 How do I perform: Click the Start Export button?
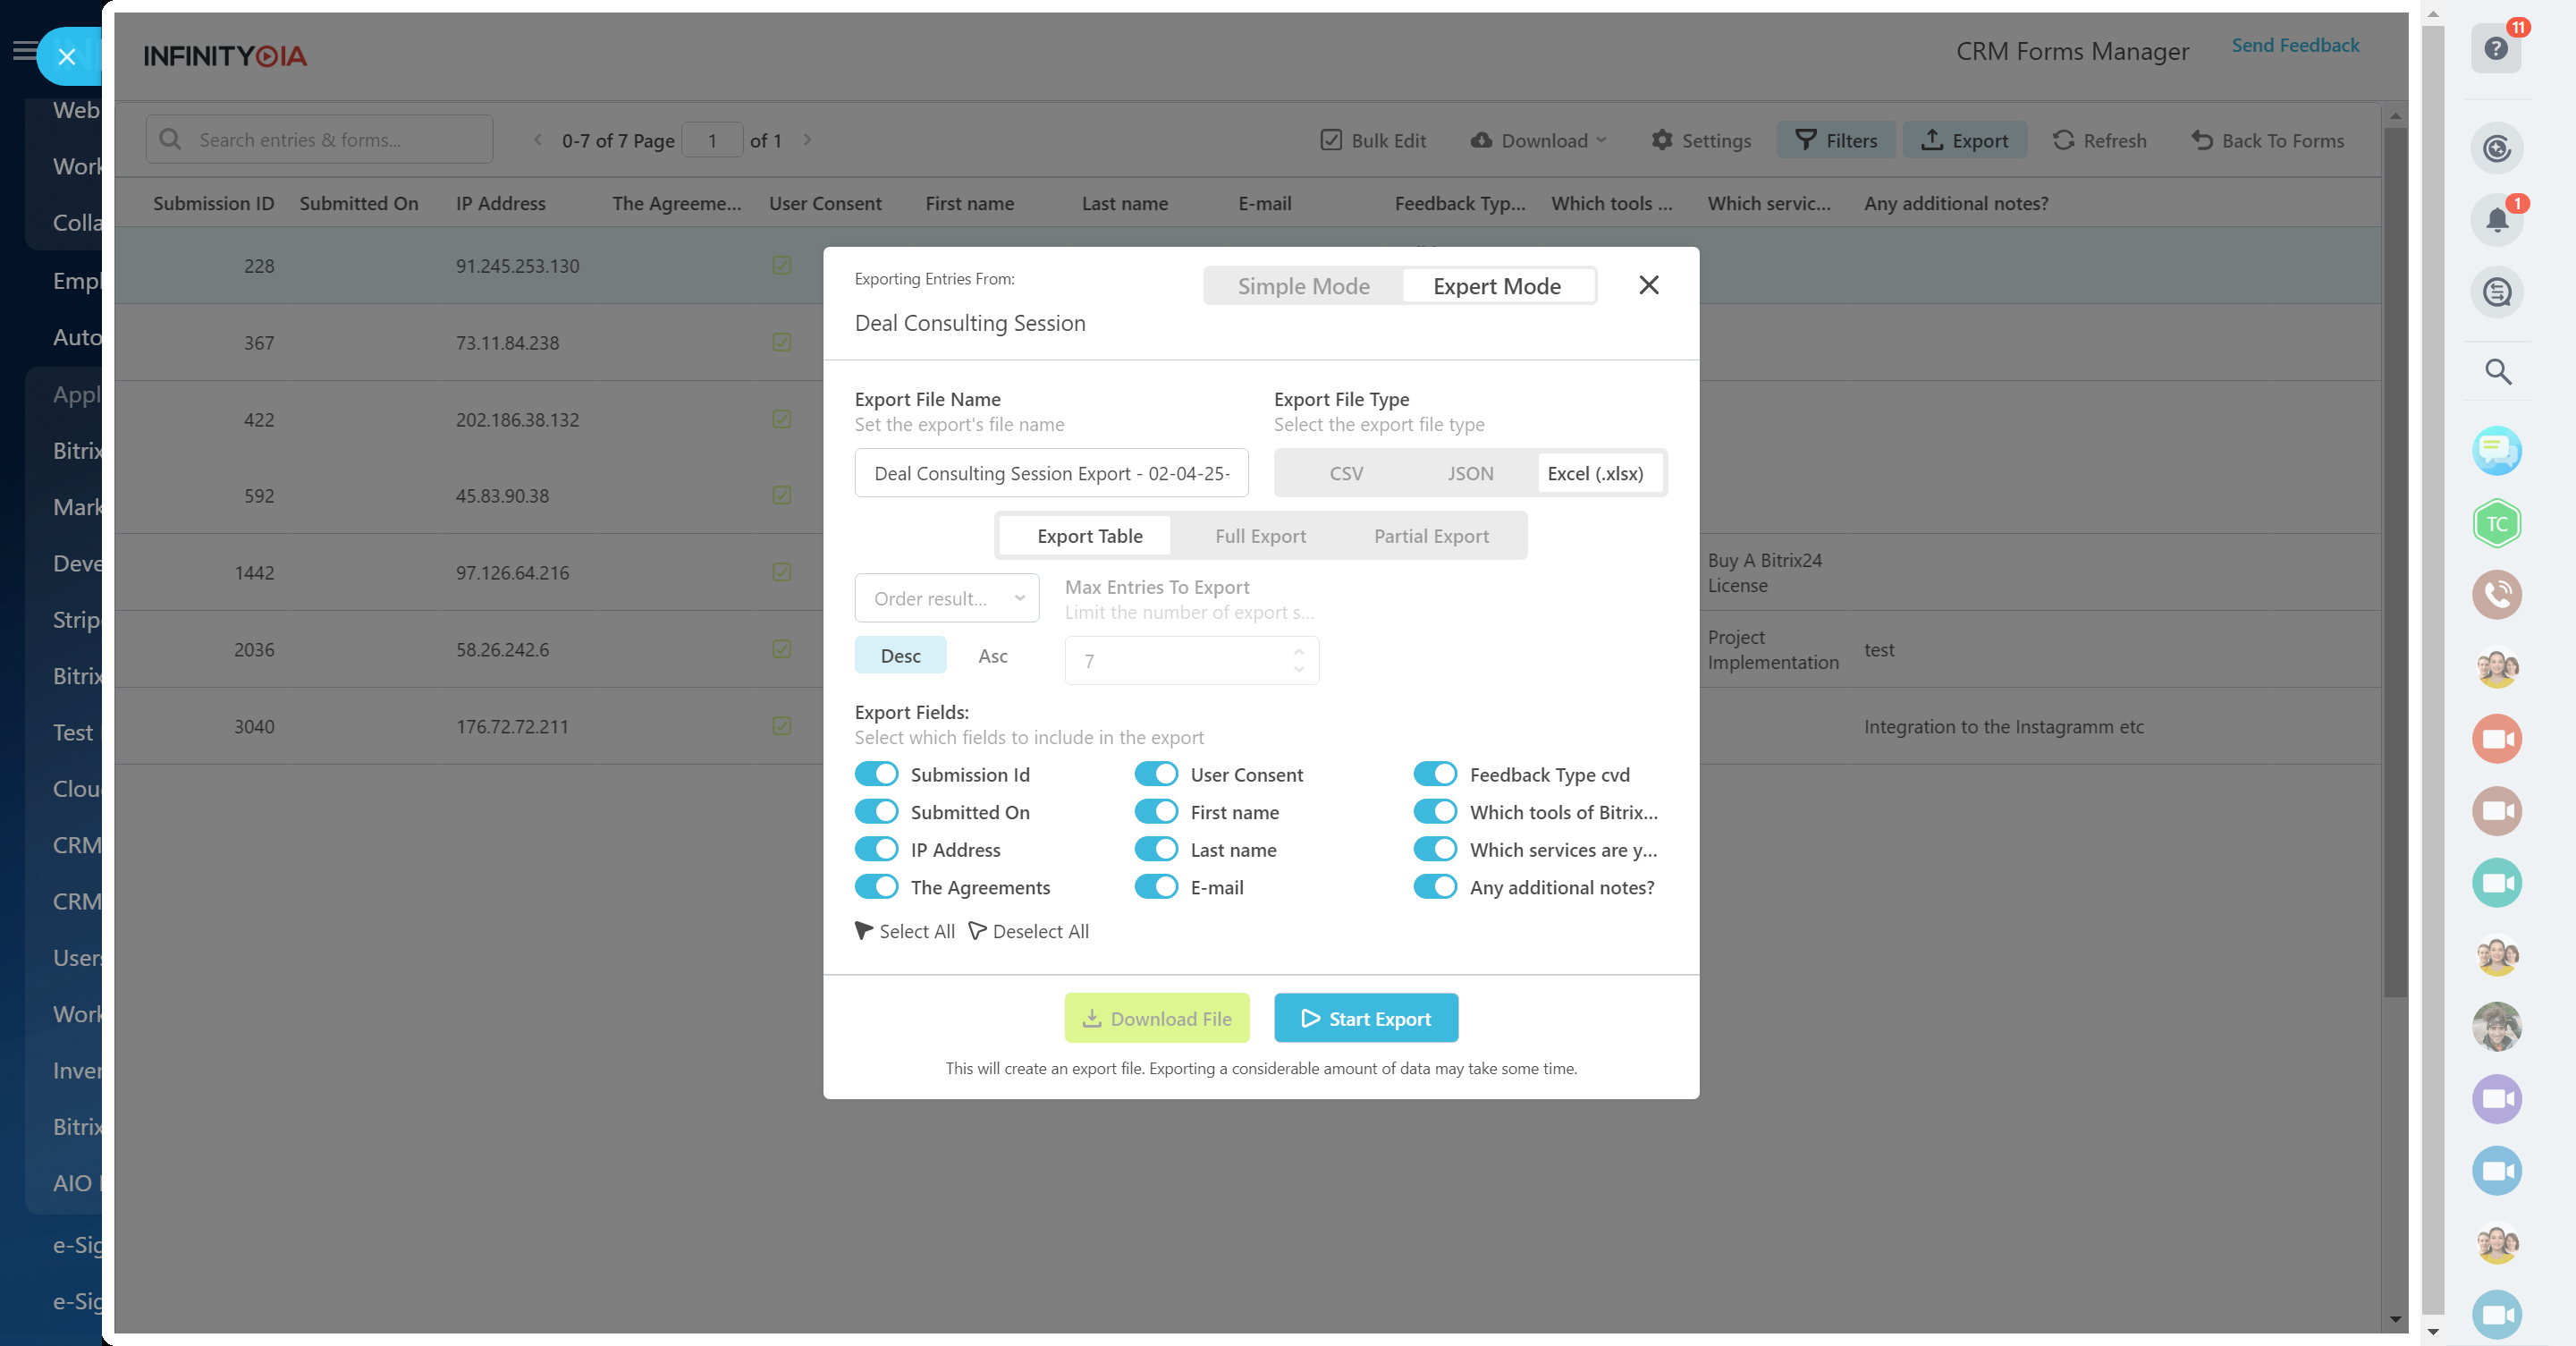1365,1018
